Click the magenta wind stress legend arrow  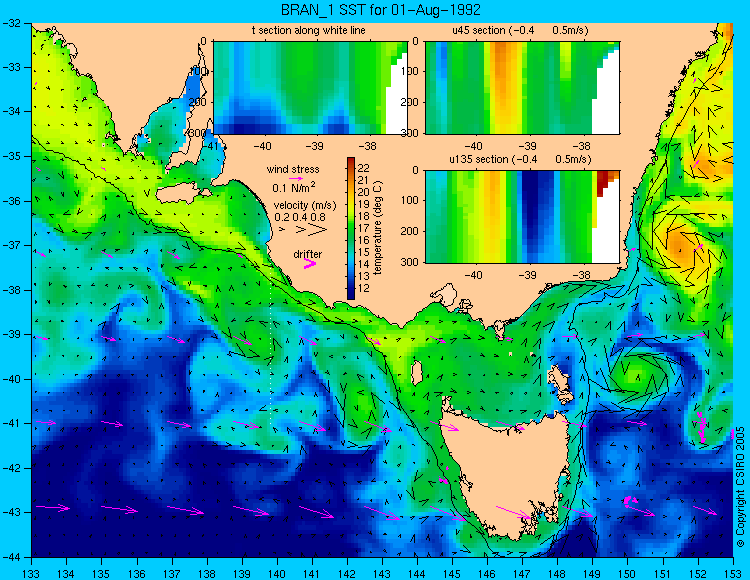pos(296,178)
